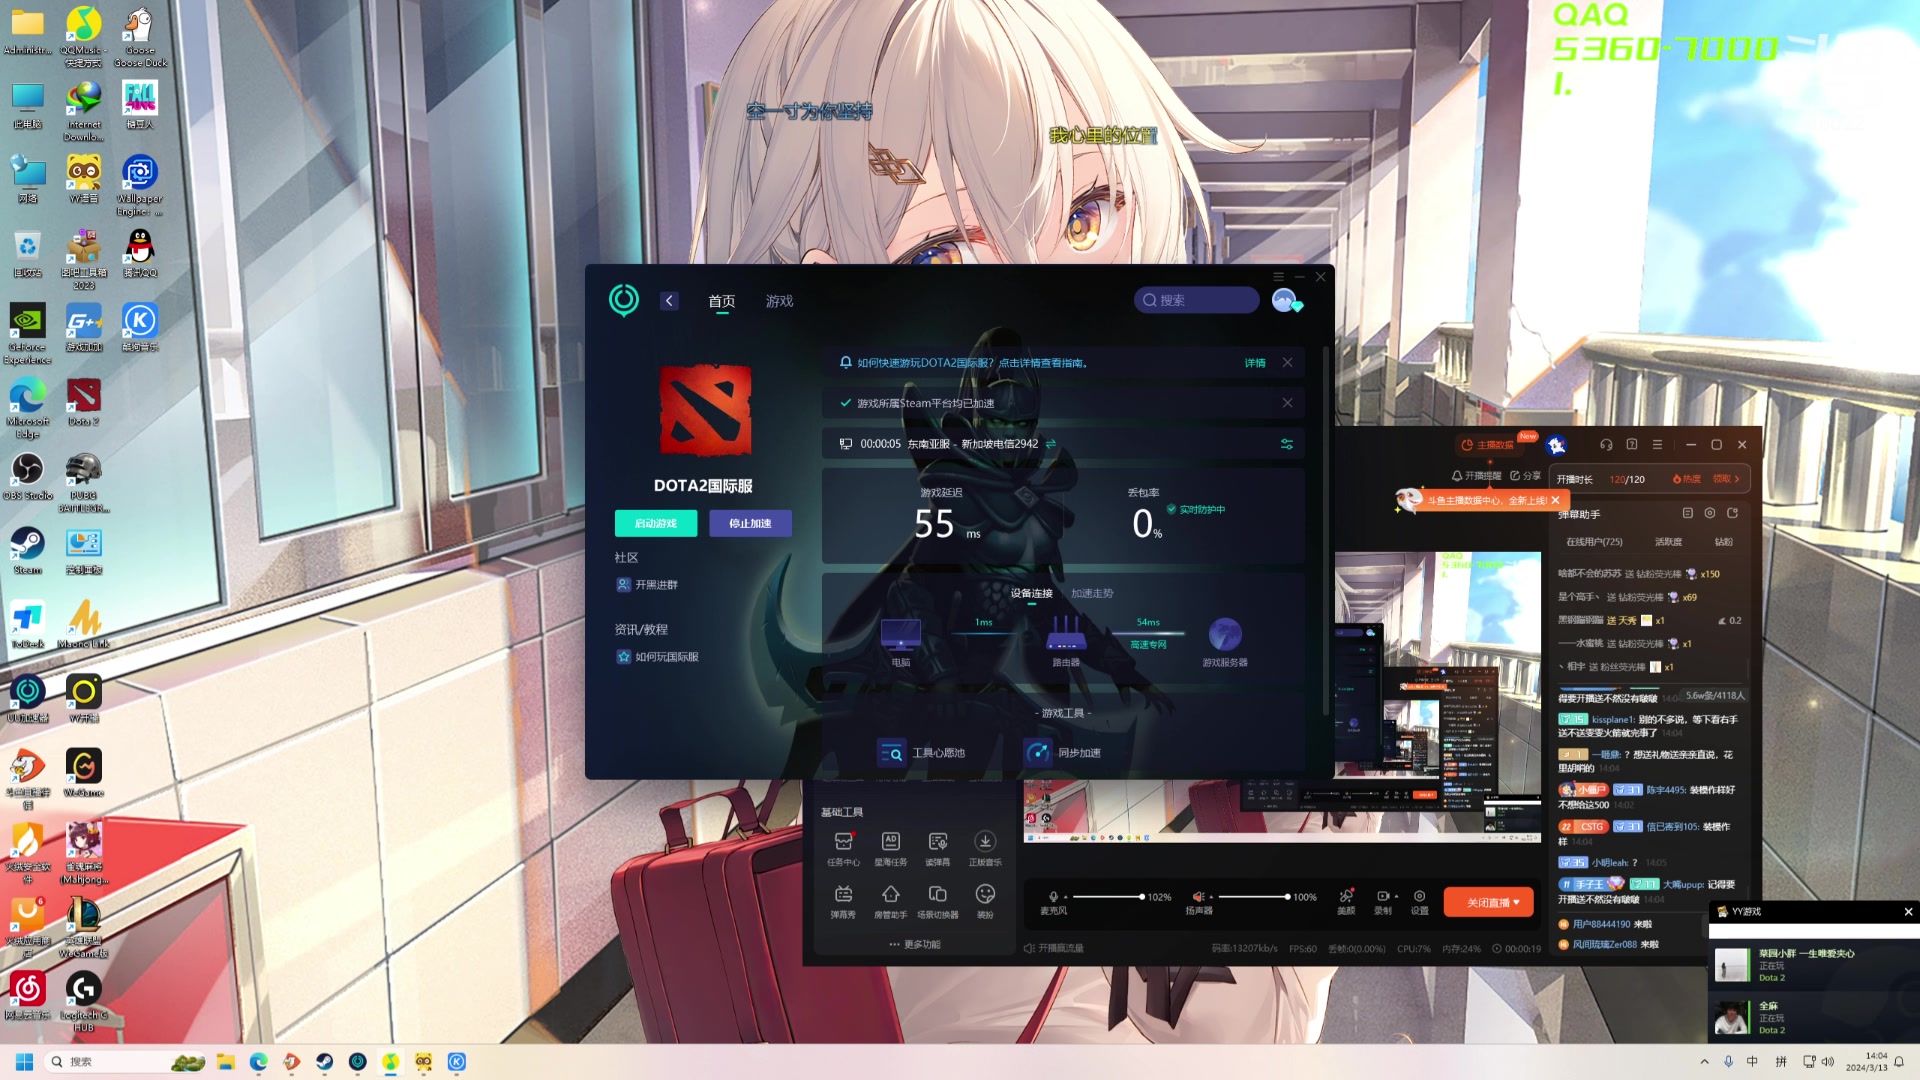This screenshot has height=1080, width=1920.
Task: Open the 同步加速 tool
Action: click(x=1063, y=753)
